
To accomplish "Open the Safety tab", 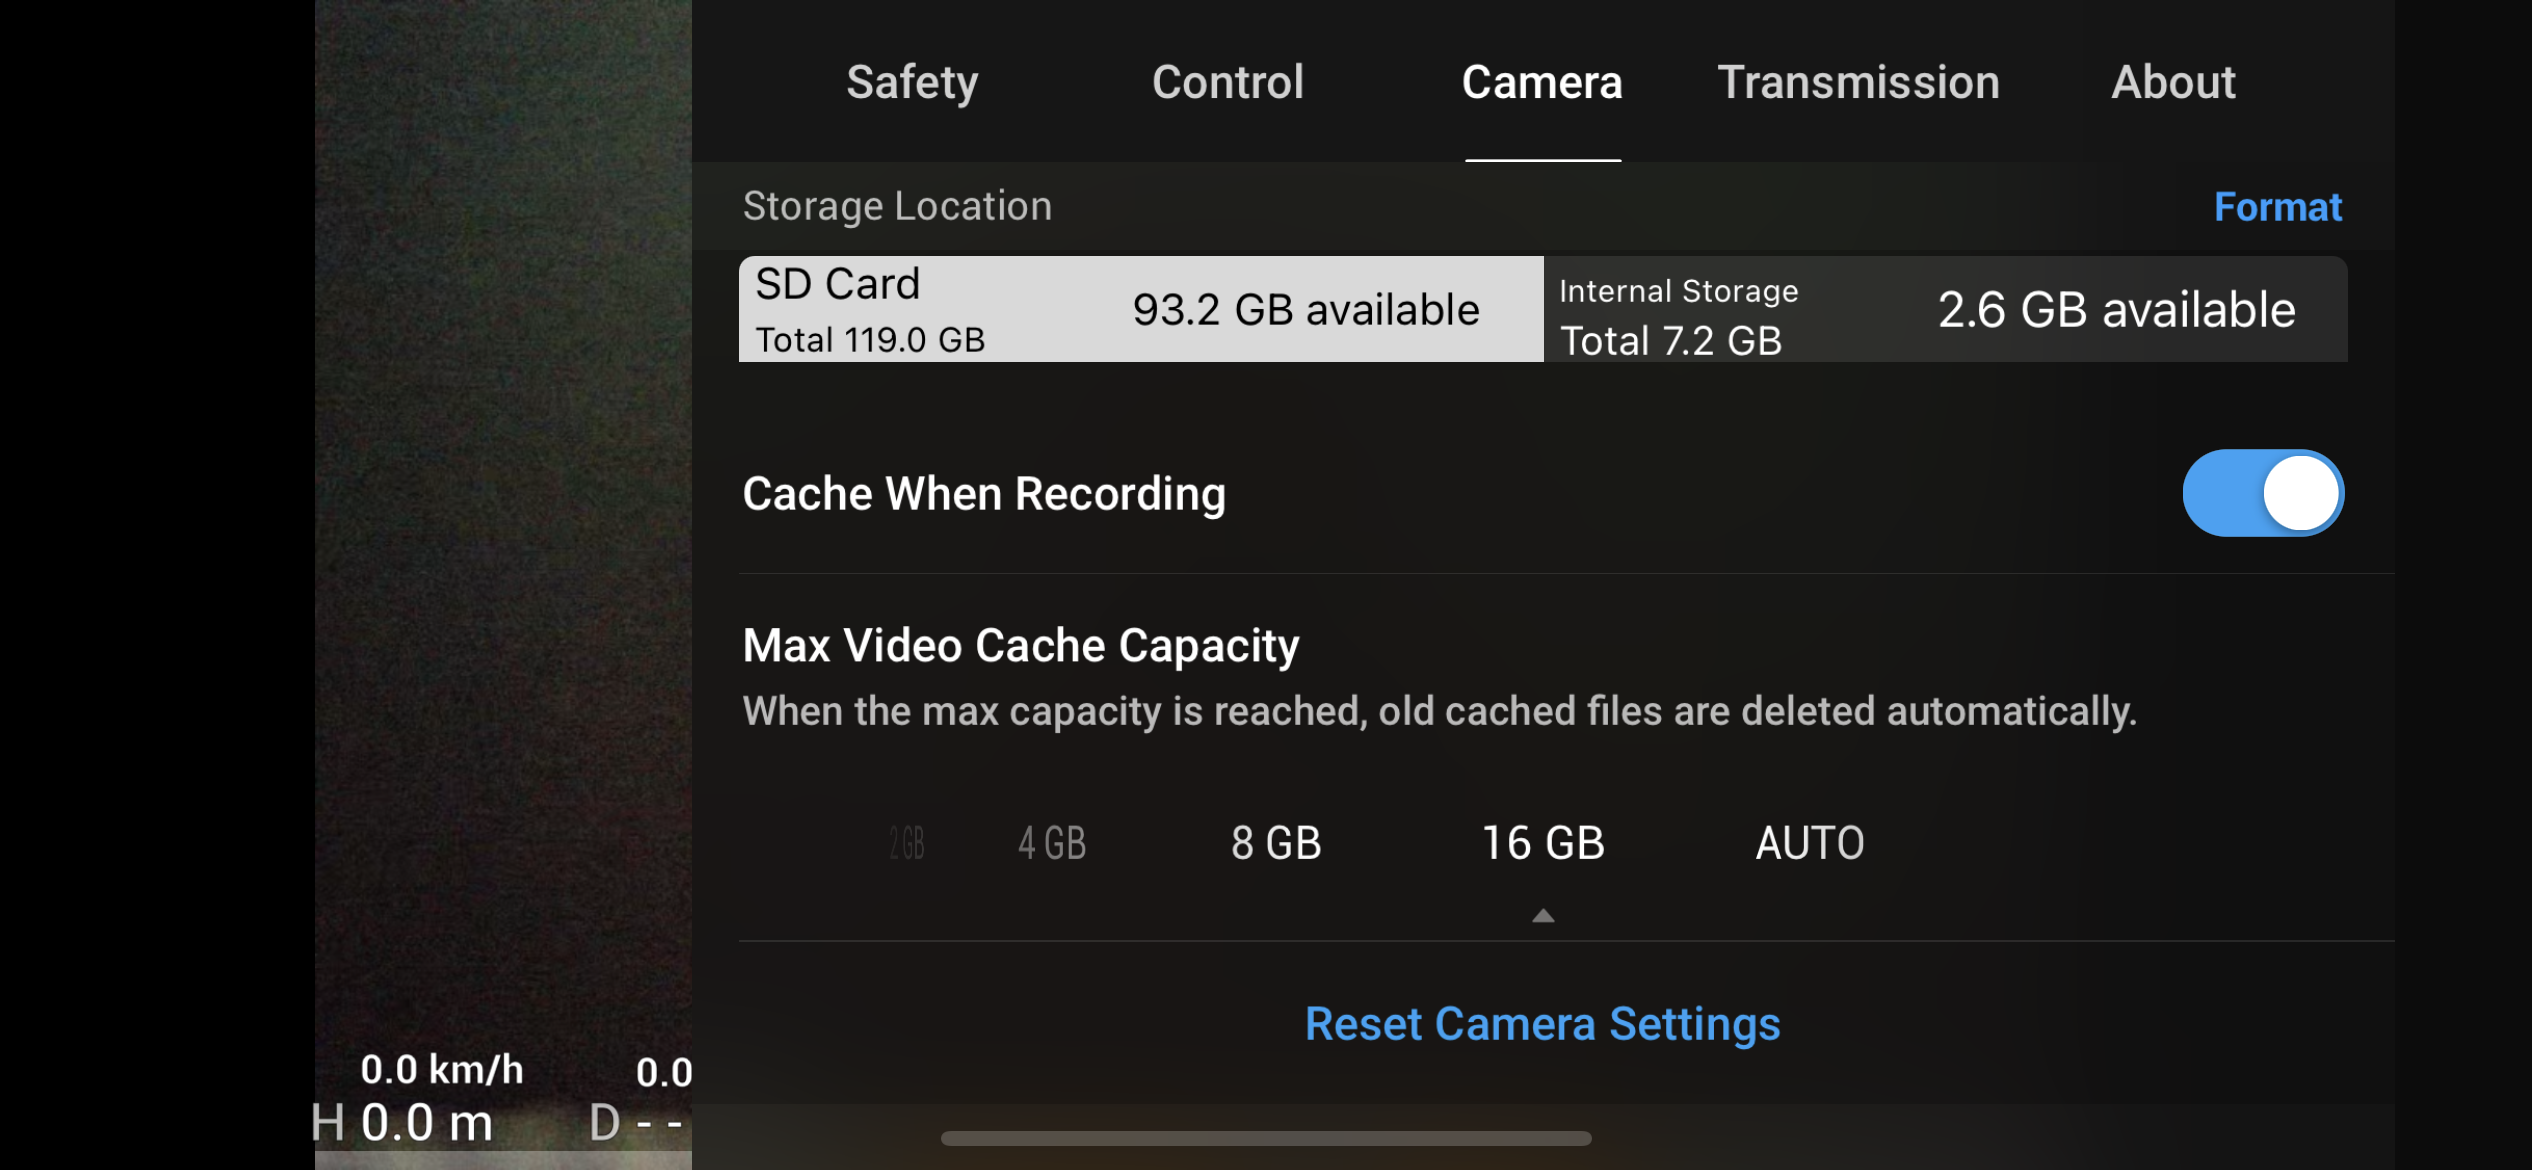I will 912,82.
